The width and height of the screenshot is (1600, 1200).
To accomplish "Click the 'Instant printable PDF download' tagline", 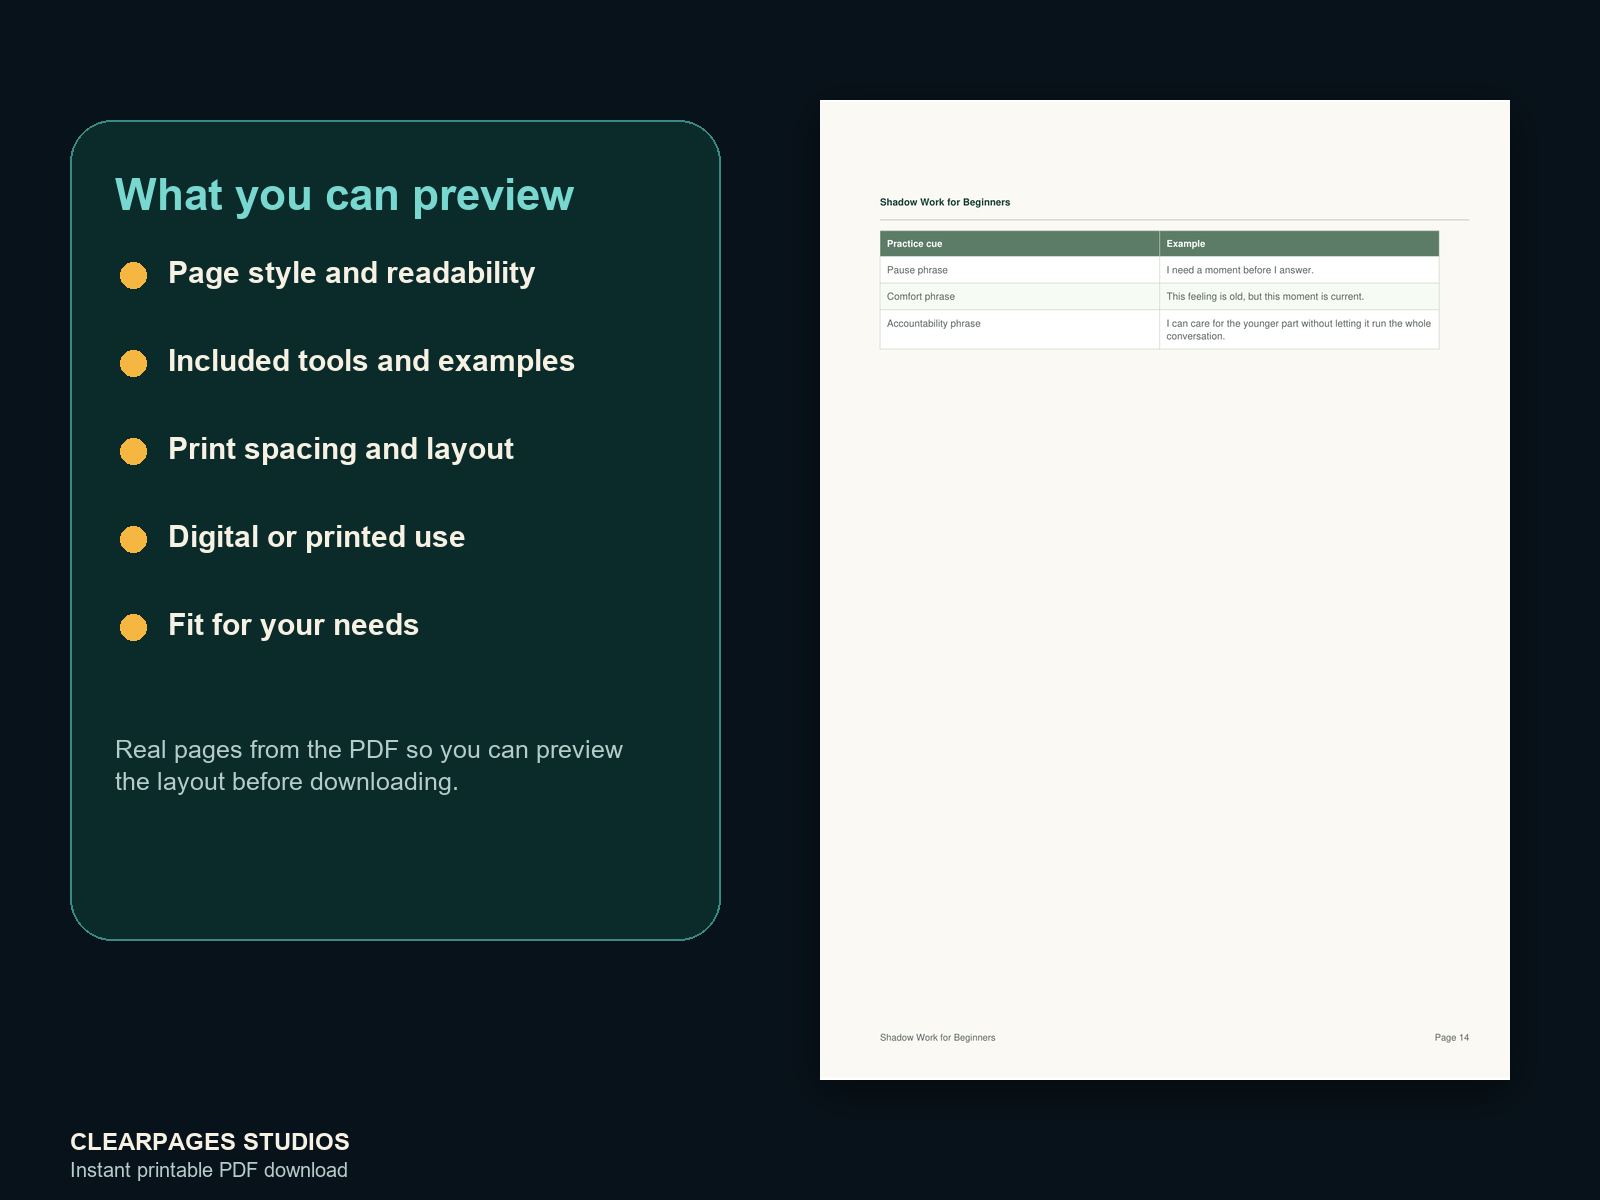I will coord(209,1170).
